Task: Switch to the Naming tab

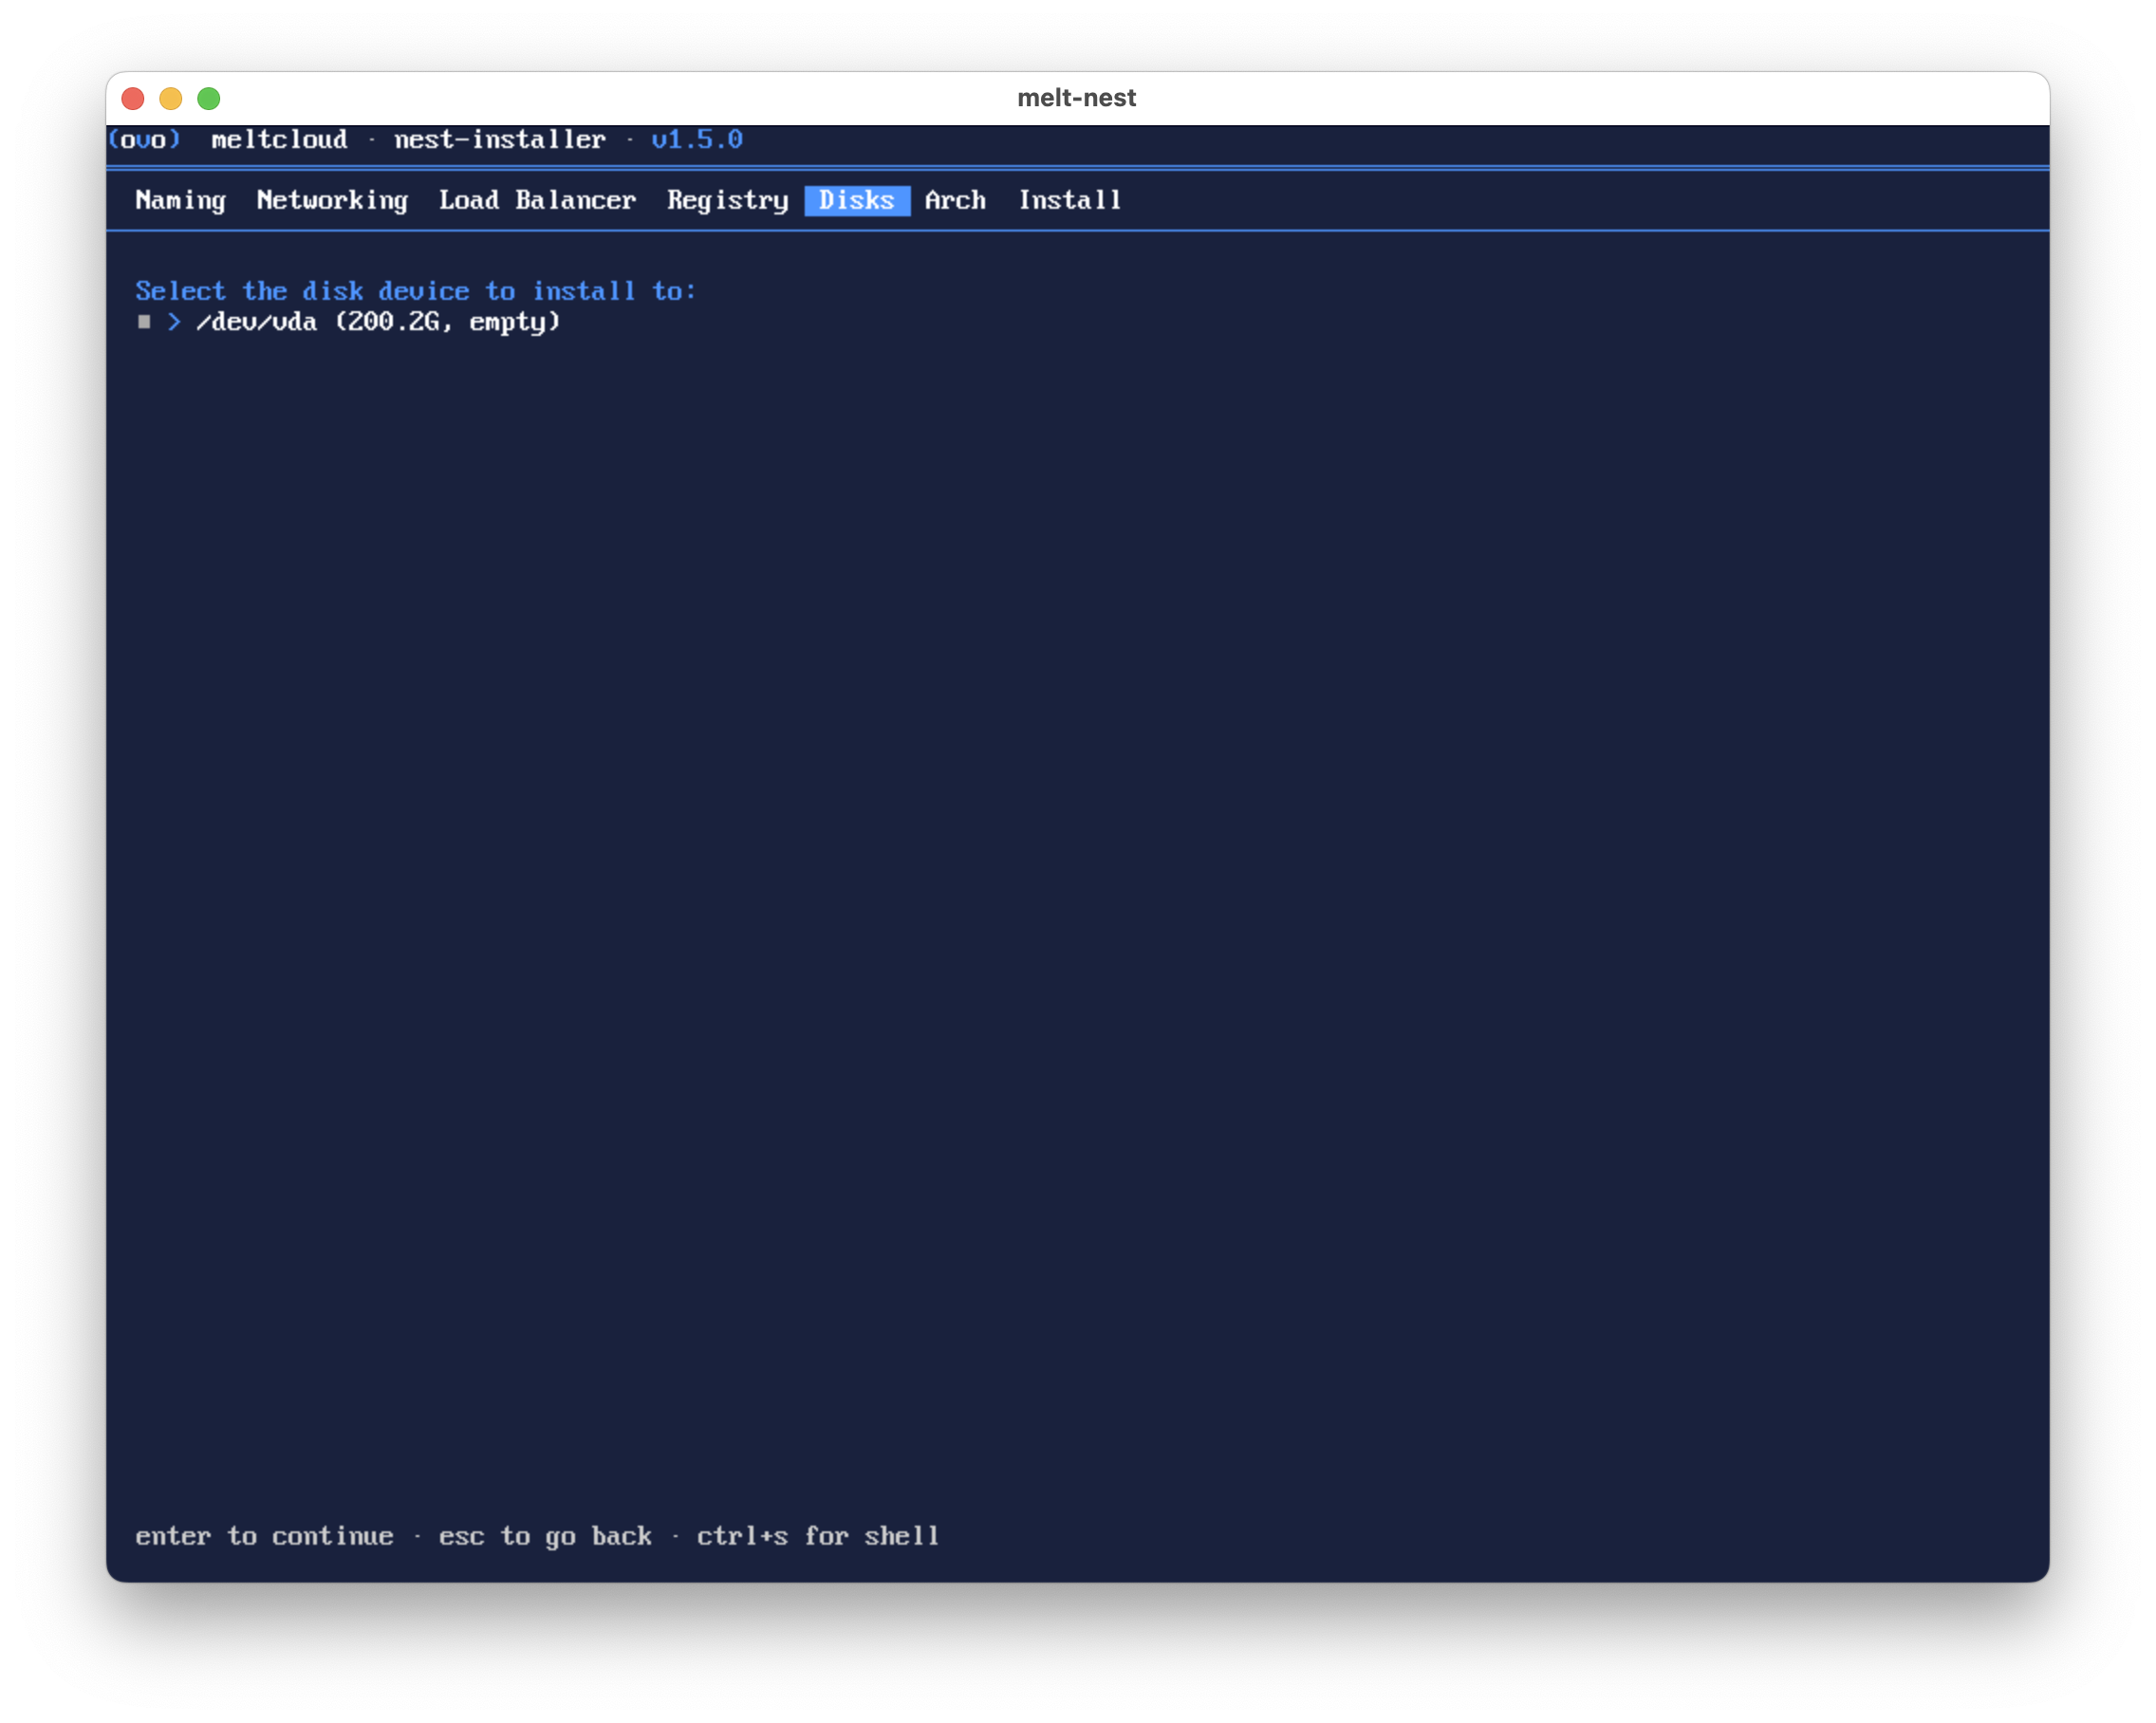Action: click(x=181, y=201)
